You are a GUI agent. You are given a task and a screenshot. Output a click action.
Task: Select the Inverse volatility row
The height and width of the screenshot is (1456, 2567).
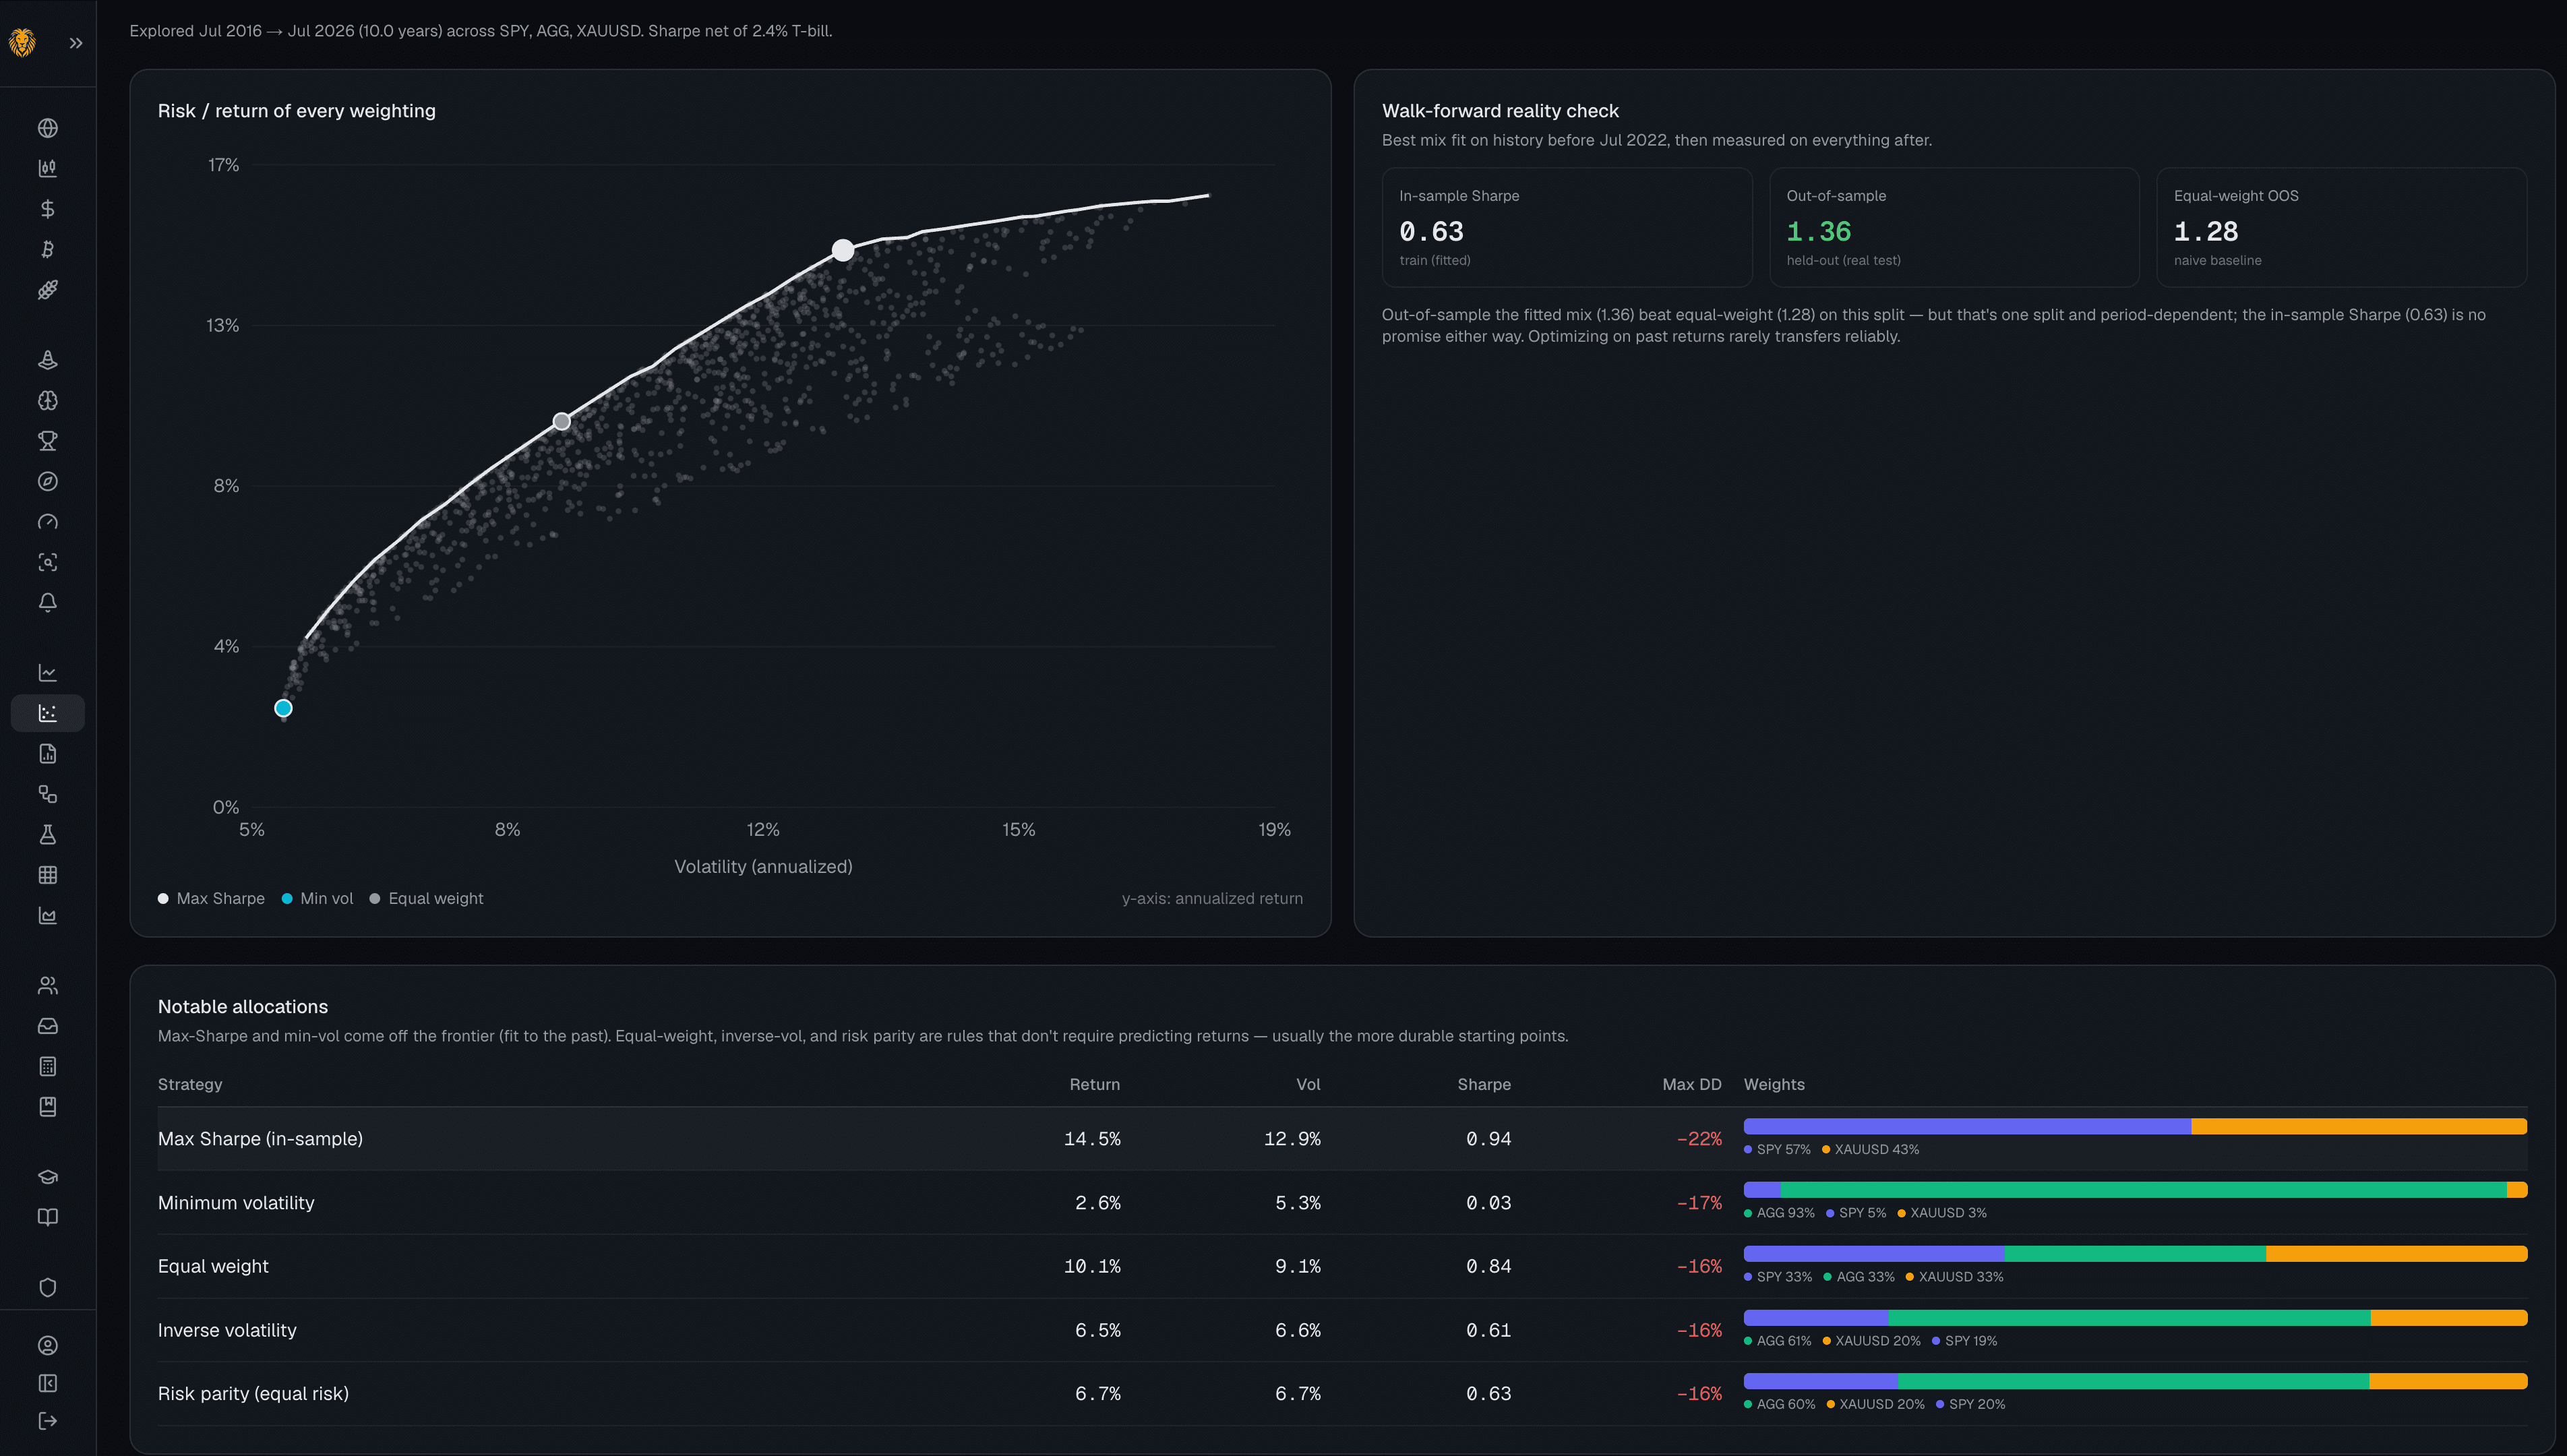point(1342,1330)
